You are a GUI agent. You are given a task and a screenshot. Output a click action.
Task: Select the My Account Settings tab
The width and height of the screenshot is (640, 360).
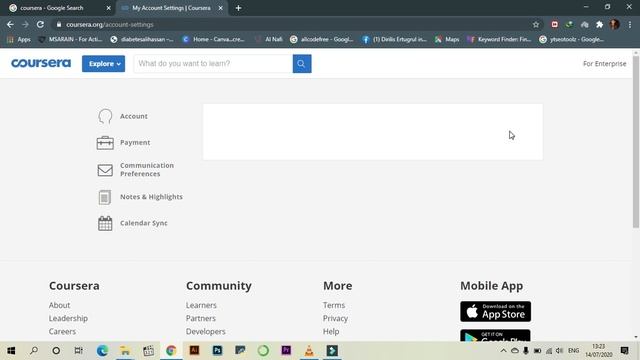click(x=171, y=8)
